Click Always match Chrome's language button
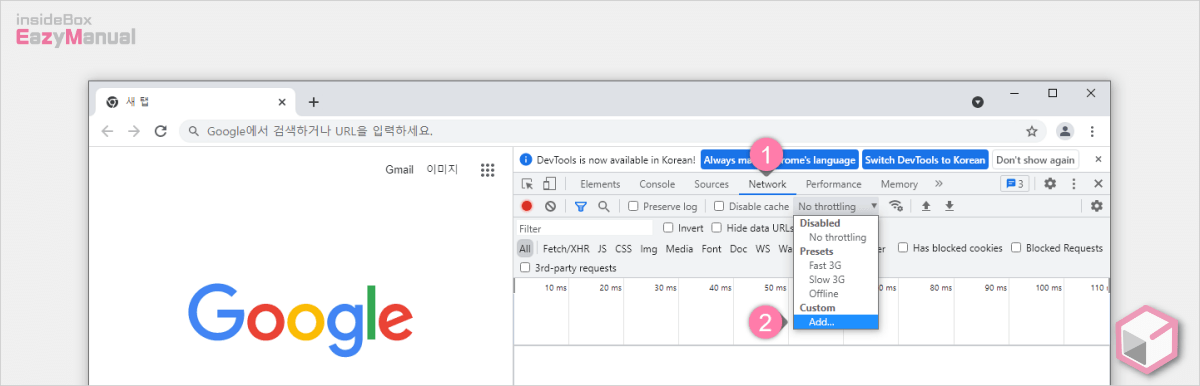 pyautogui.click(x=779, y=160)
